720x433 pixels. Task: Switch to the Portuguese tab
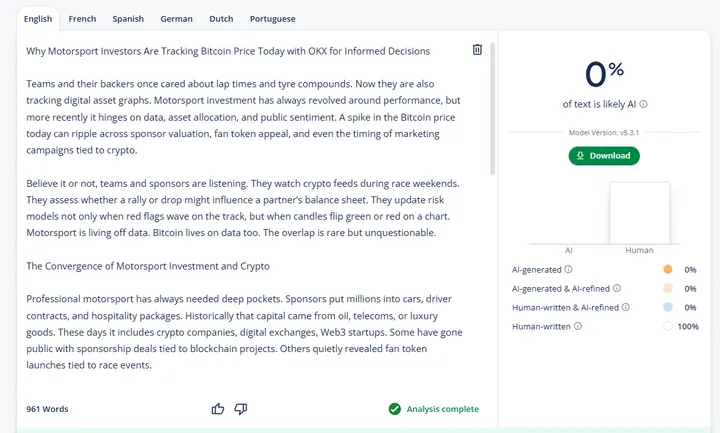(x=273, y=19)
